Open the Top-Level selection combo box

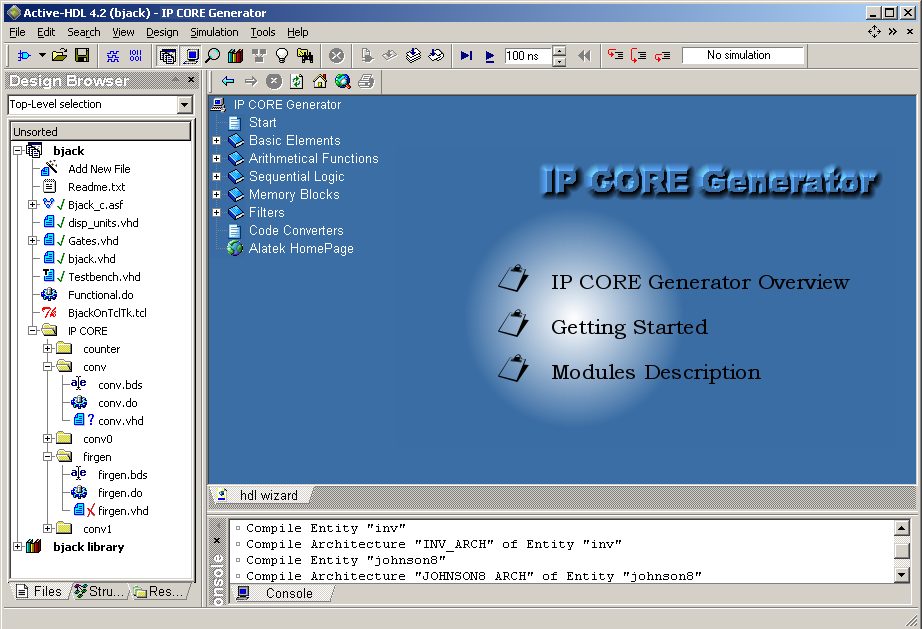(x=185, y=105)
